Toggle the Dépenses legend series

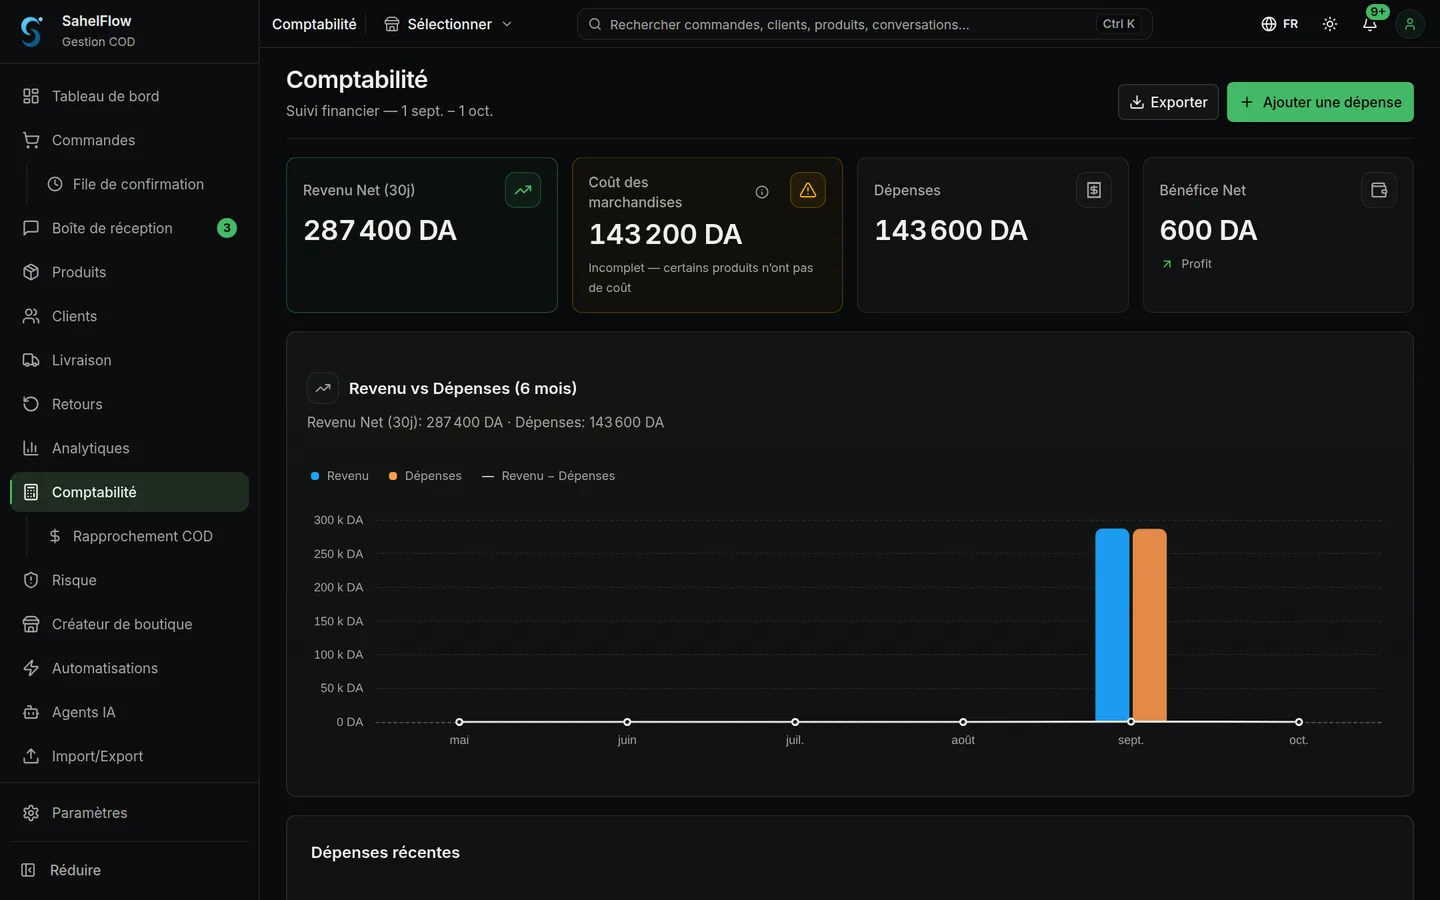425,476
